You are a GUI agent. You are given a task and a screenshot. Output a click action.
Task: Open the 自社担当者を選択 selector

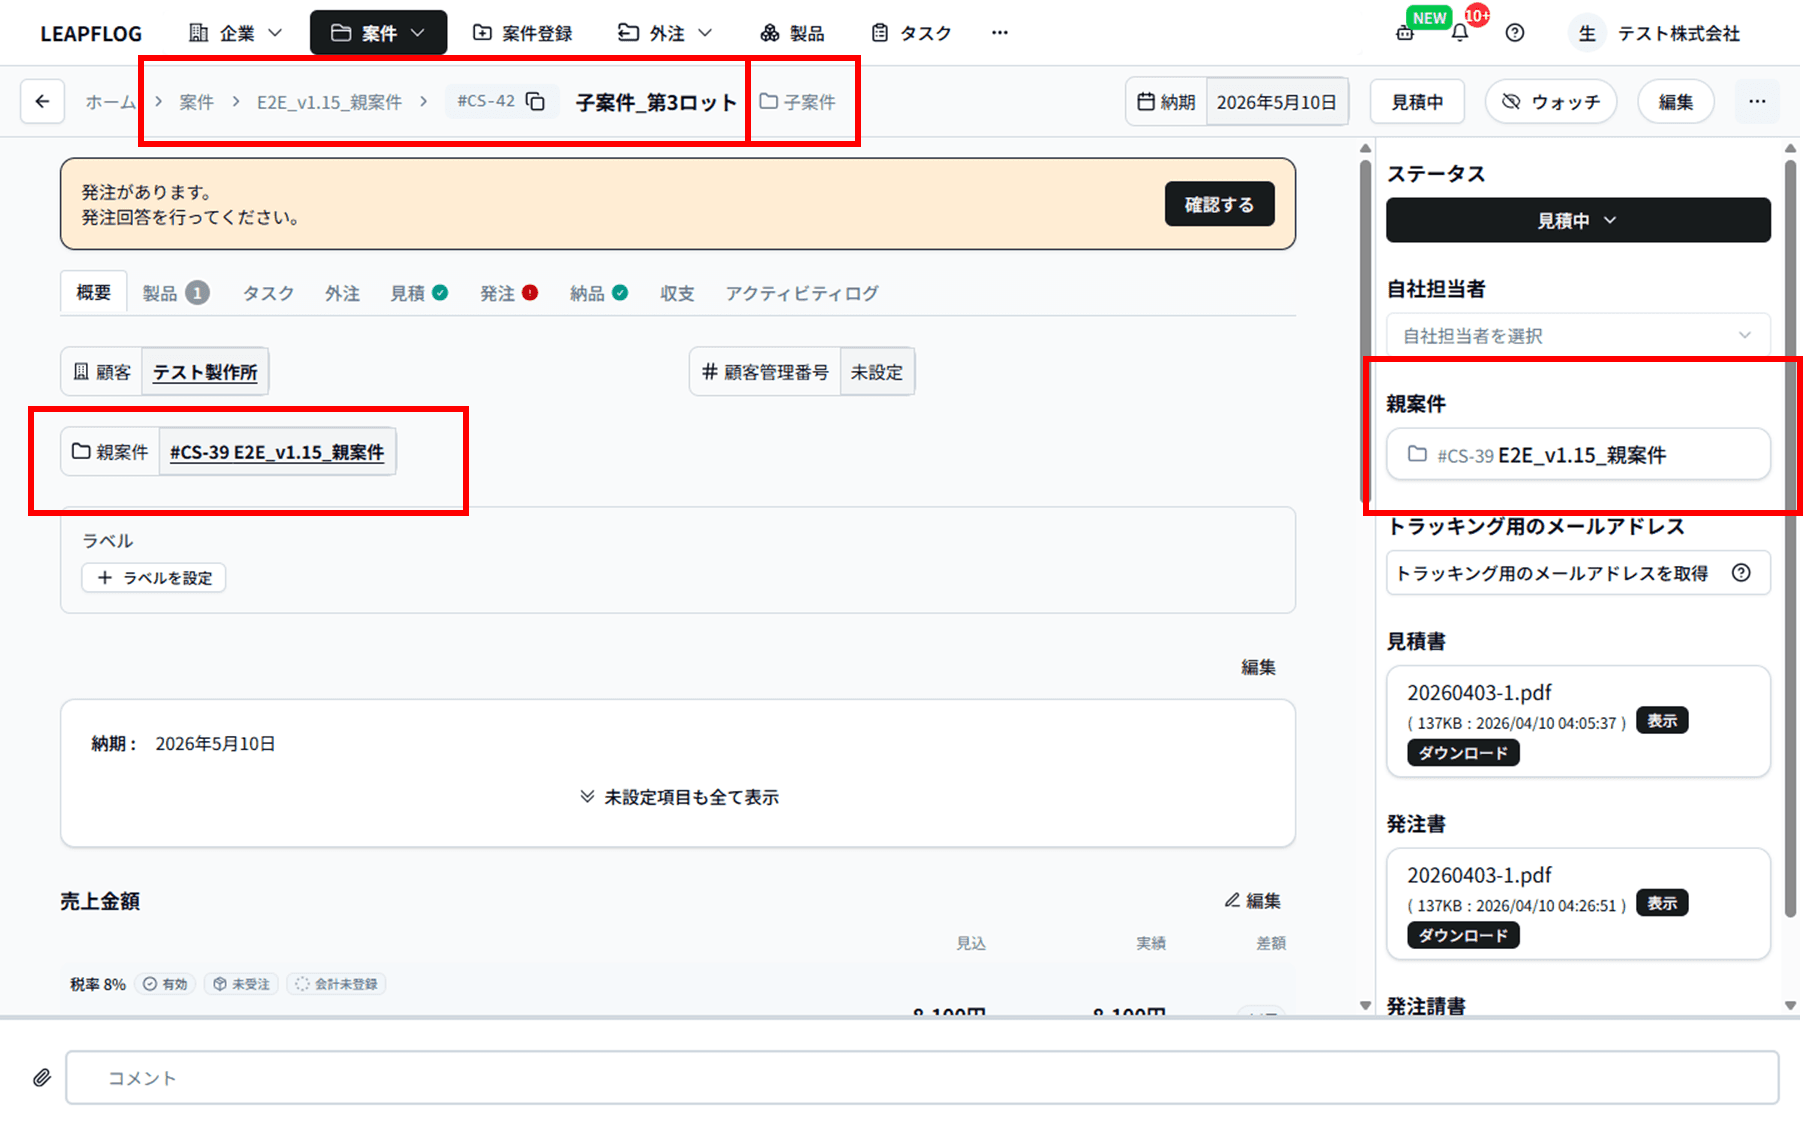[x=1578, y=334]
